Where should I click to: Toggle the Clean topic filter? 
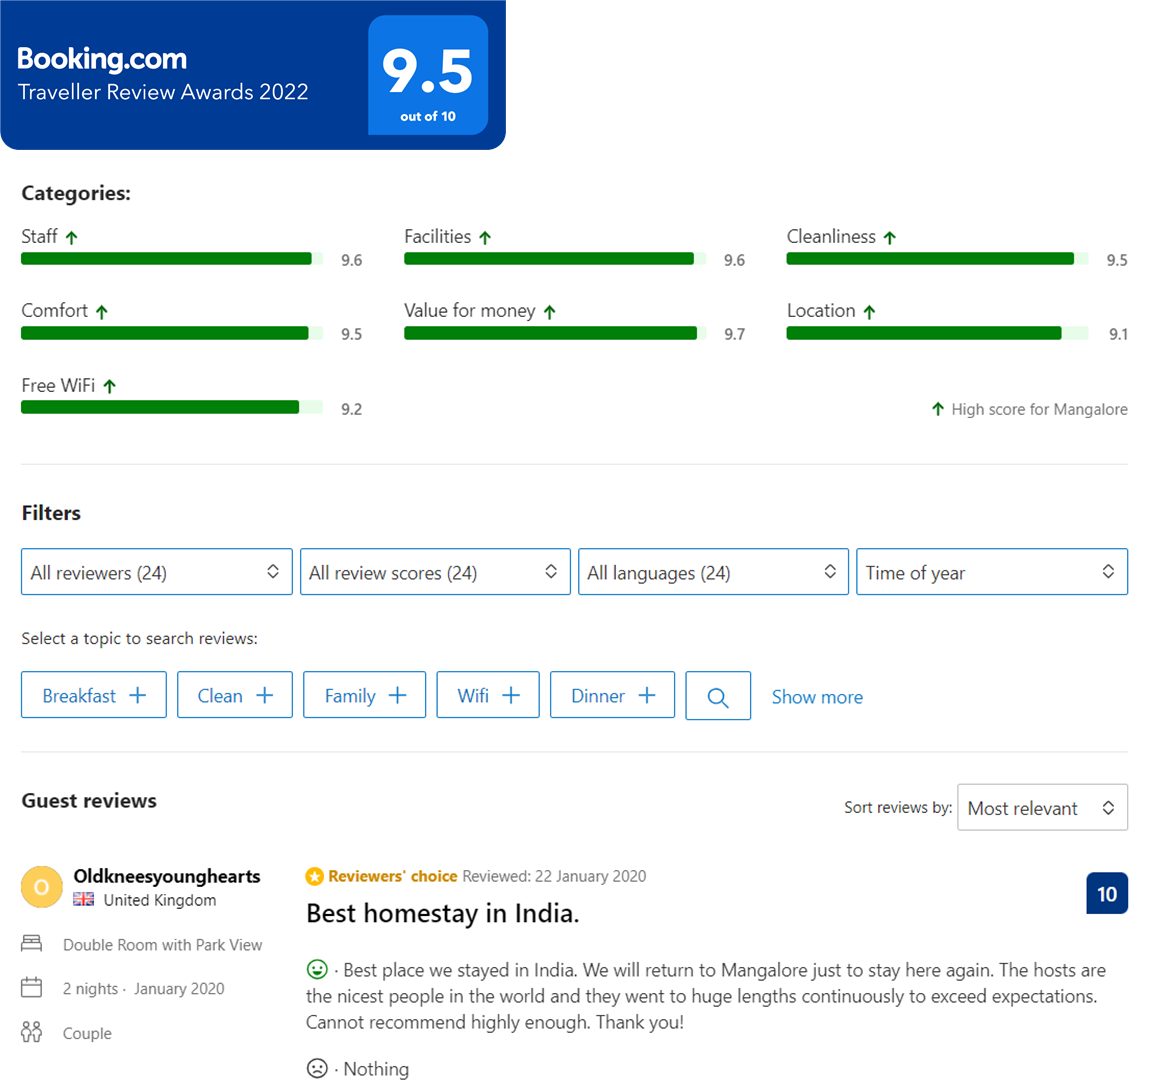235,695
